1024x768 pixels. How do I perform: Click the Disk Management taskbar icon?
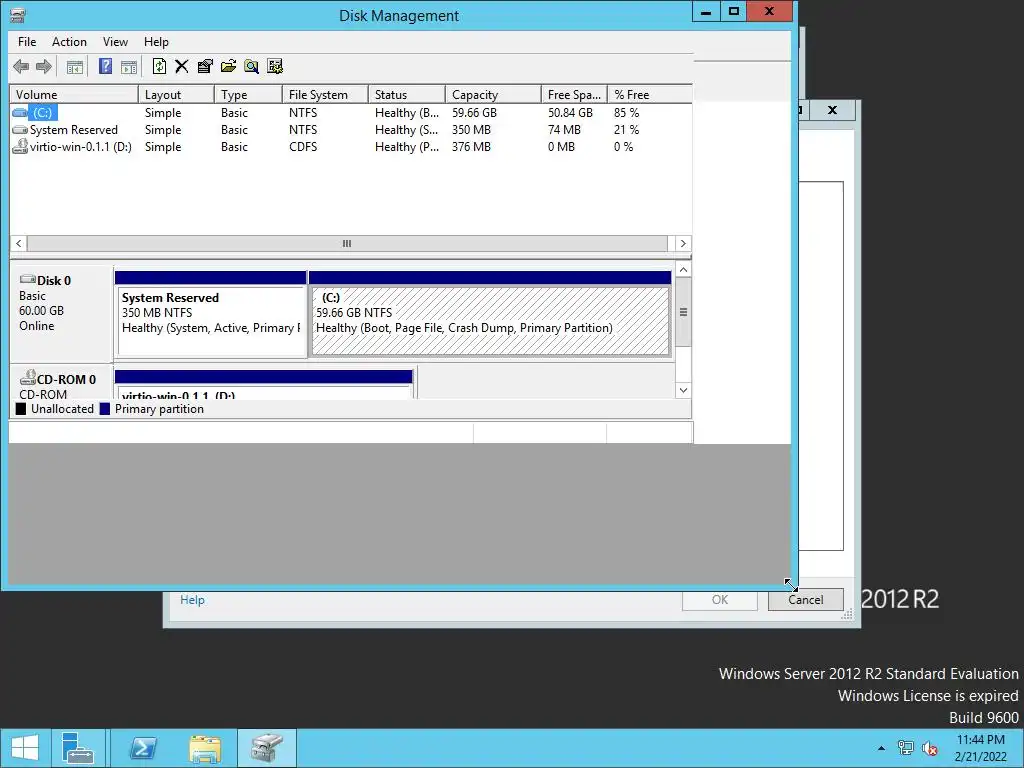[x=267, y=748]
